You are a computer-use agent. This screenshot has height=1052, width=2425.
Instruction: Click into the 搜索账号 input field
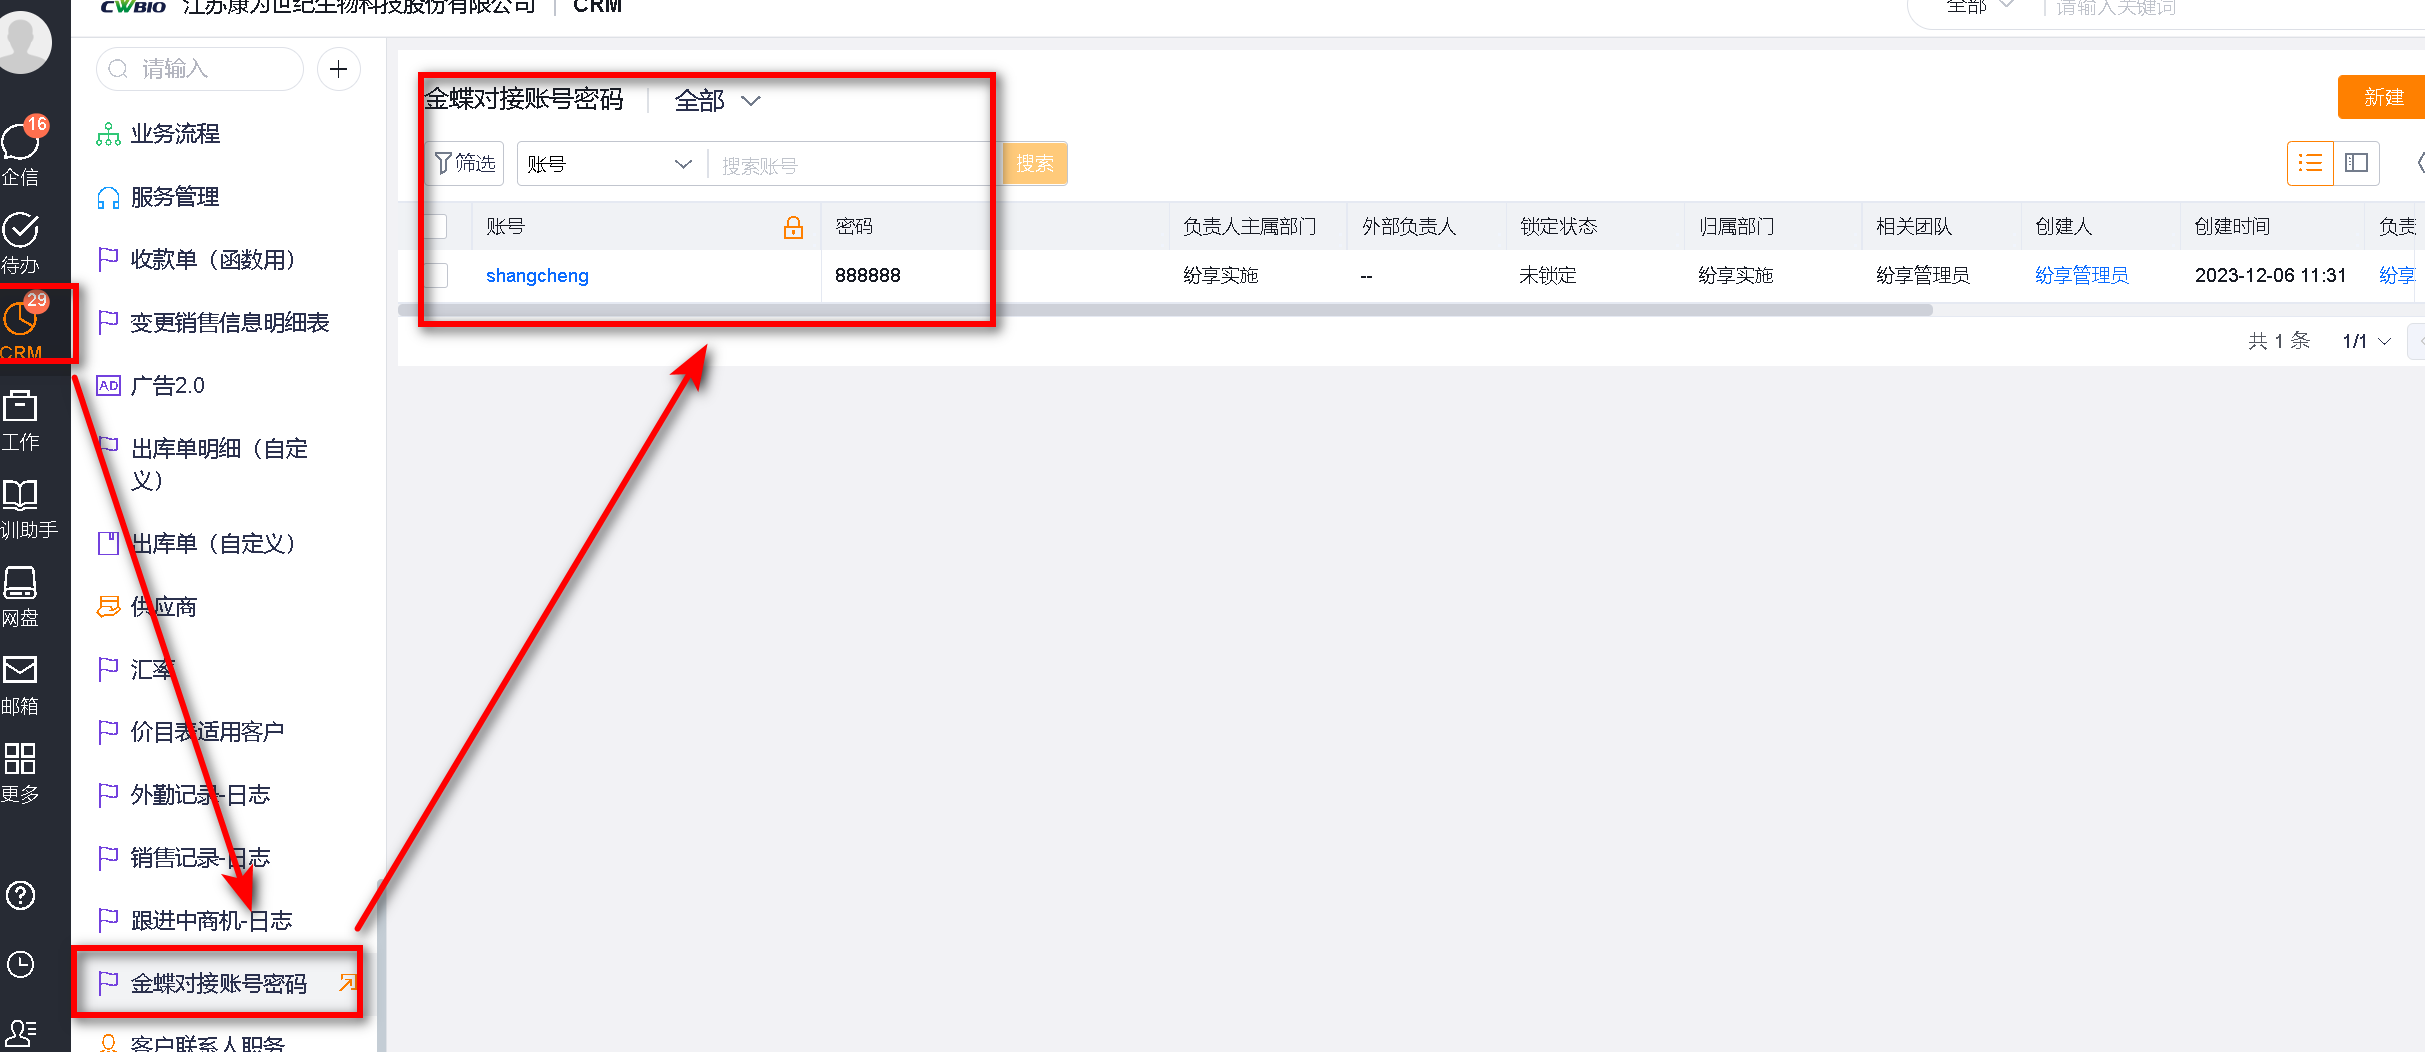850,165
